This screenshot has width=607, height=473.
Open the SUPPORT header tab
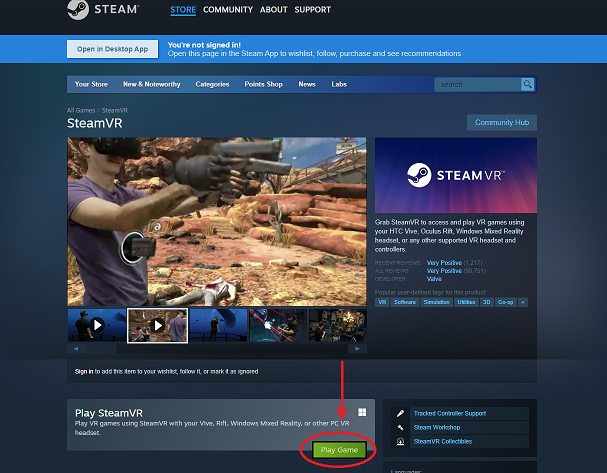point(313,10)
